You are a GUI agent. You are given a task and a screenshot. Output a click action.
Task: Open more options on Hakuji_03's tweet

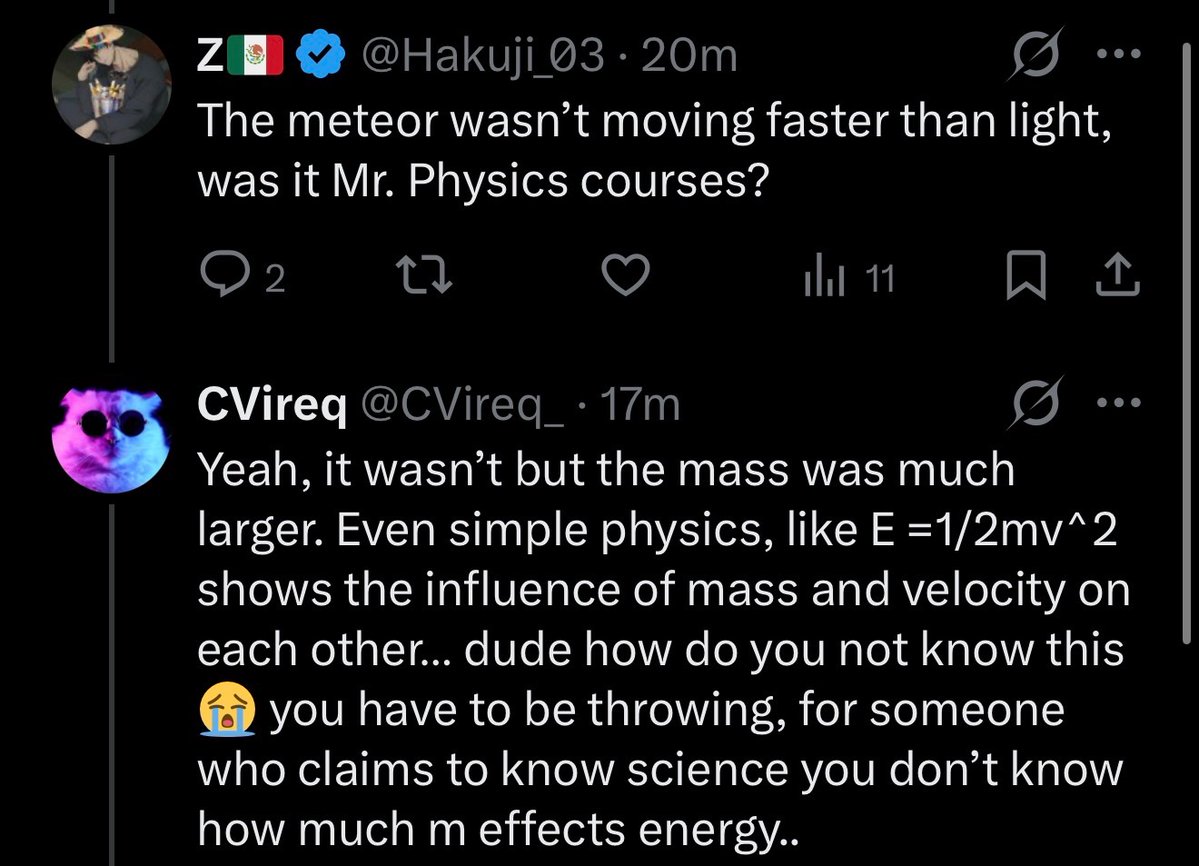point(1125,57)
